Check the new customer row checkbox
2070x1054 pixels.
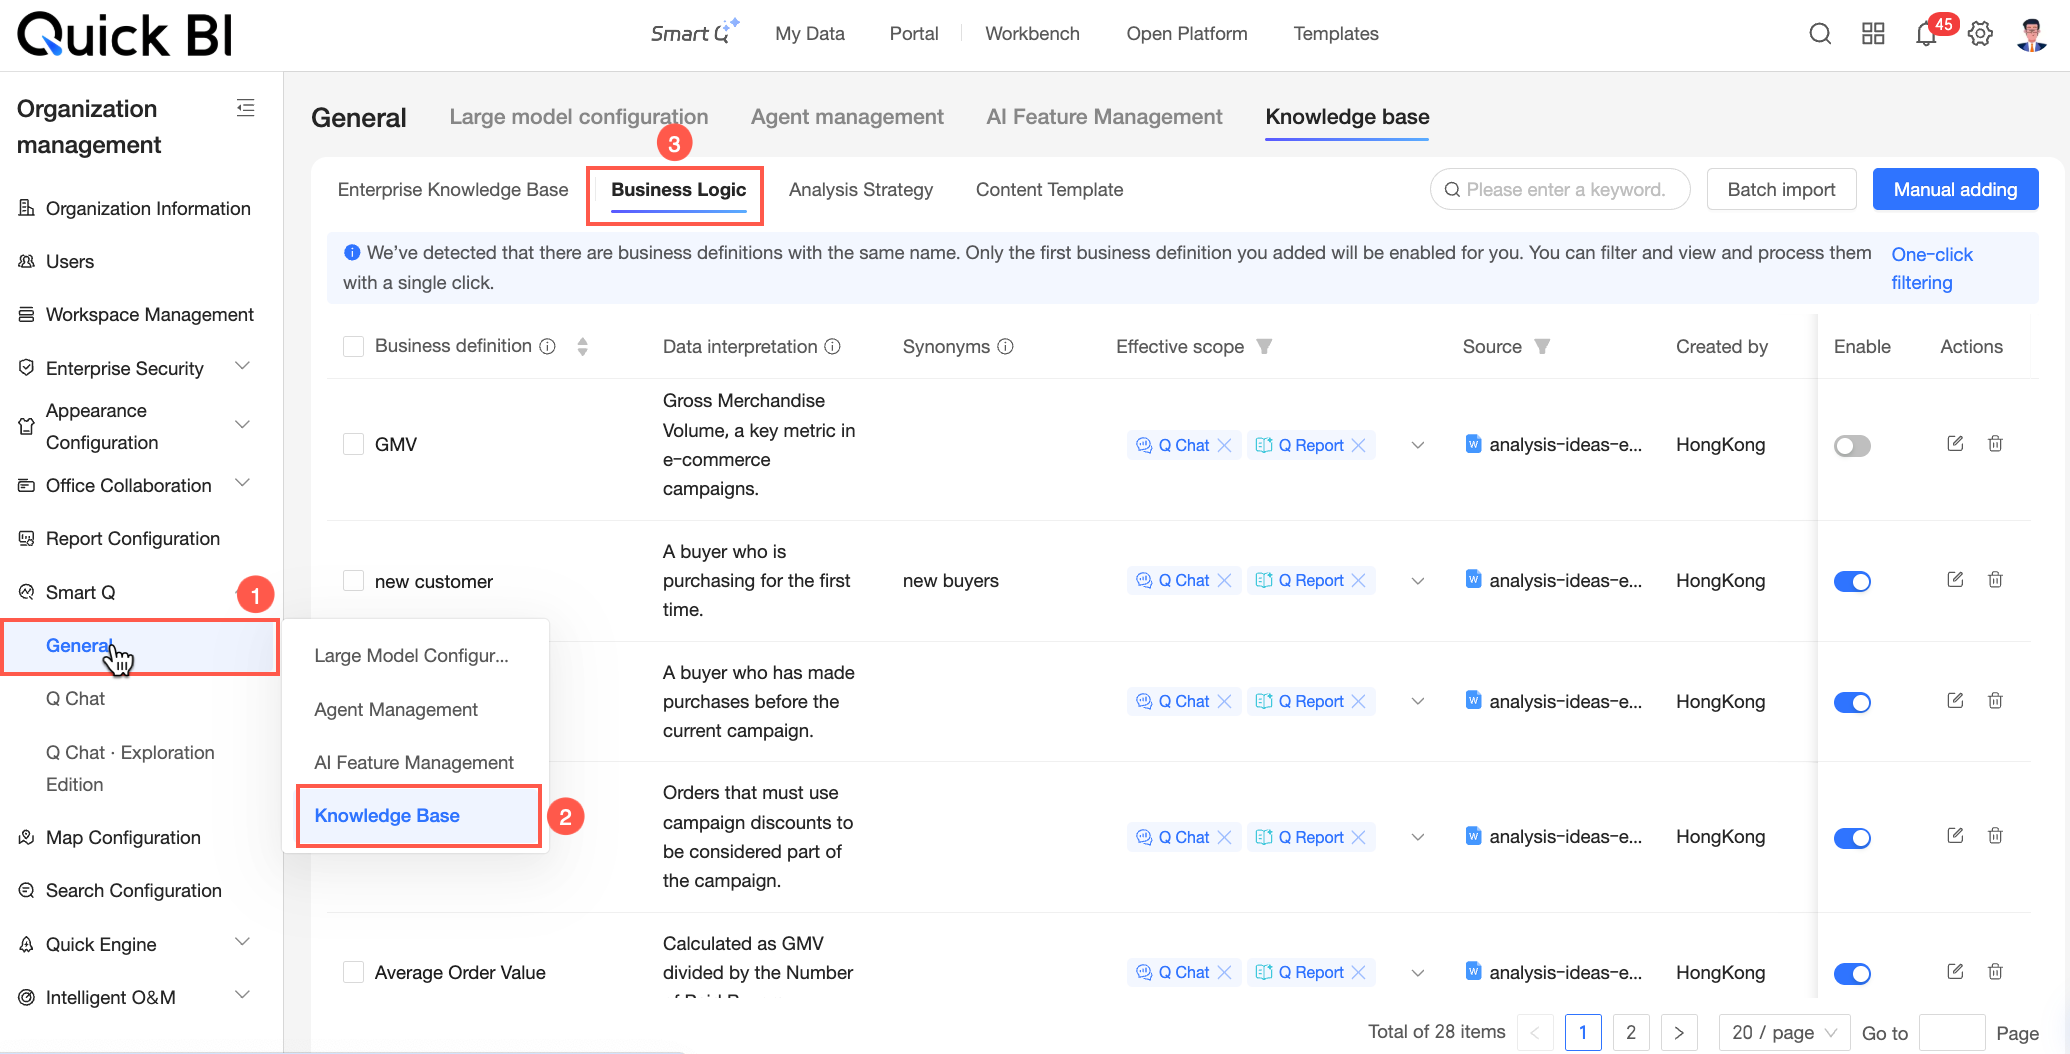point(353,581)
